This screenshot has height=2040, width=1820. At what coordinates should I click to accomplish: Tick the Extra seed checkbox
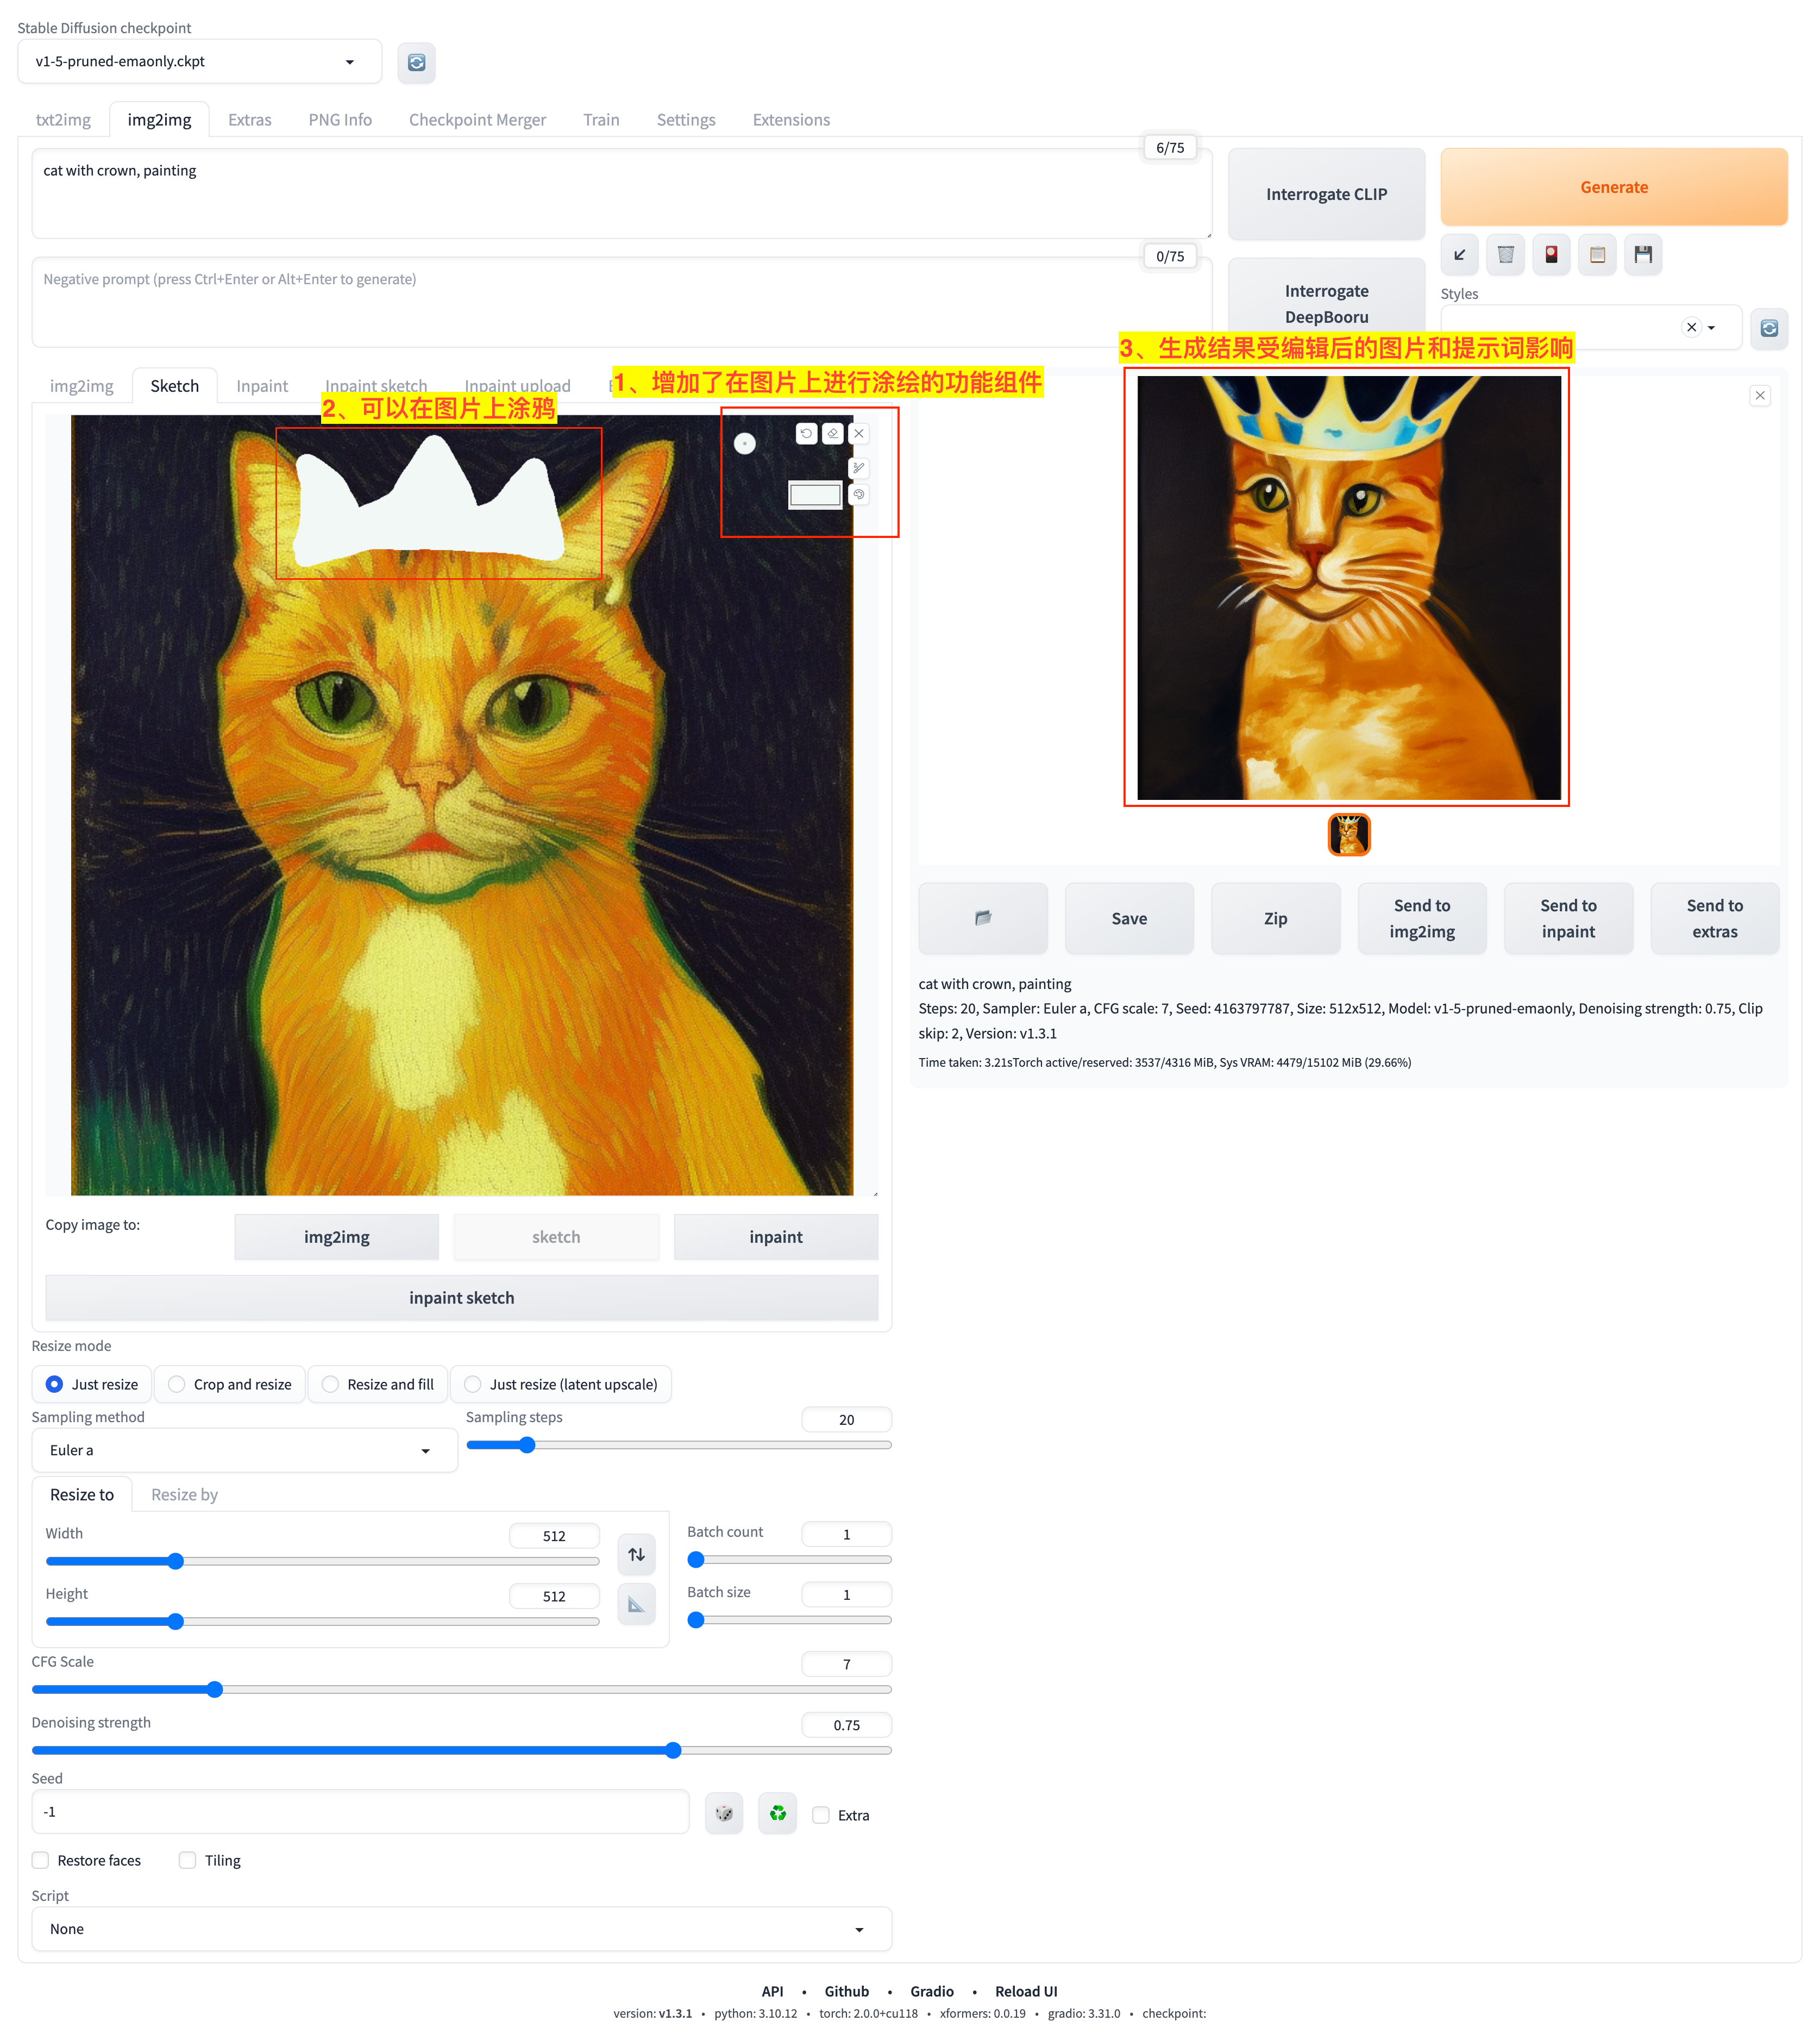[x=821, y=1815]
